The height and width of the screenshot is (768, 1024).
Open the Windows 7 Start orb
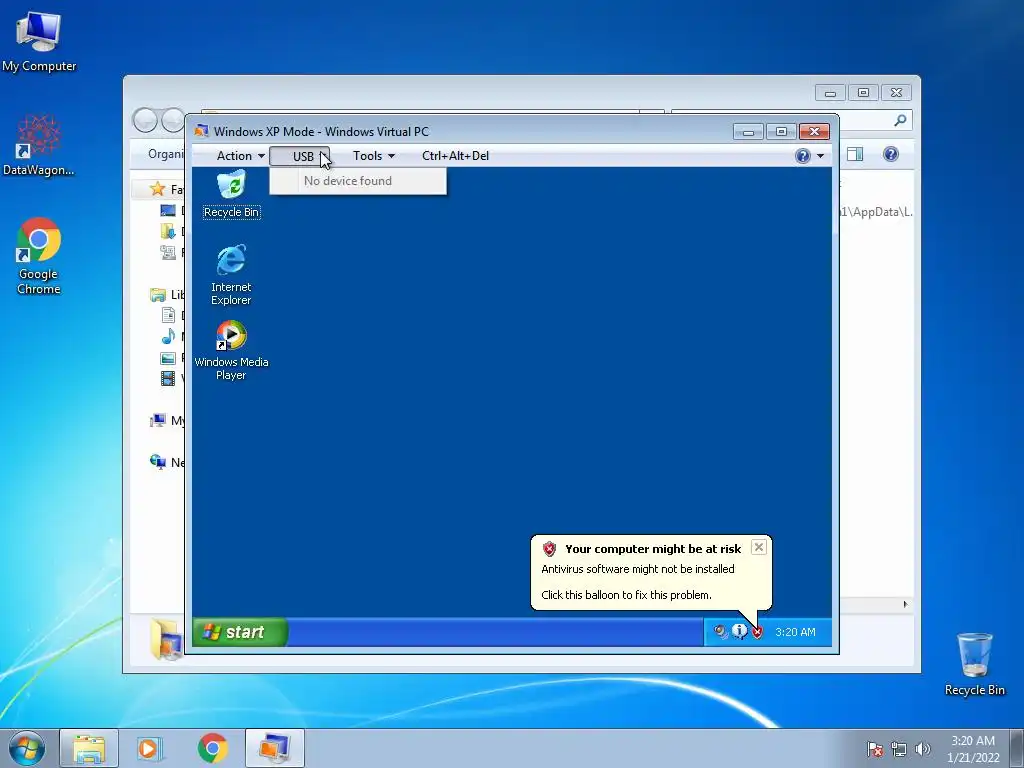click(x=27, y=748)
